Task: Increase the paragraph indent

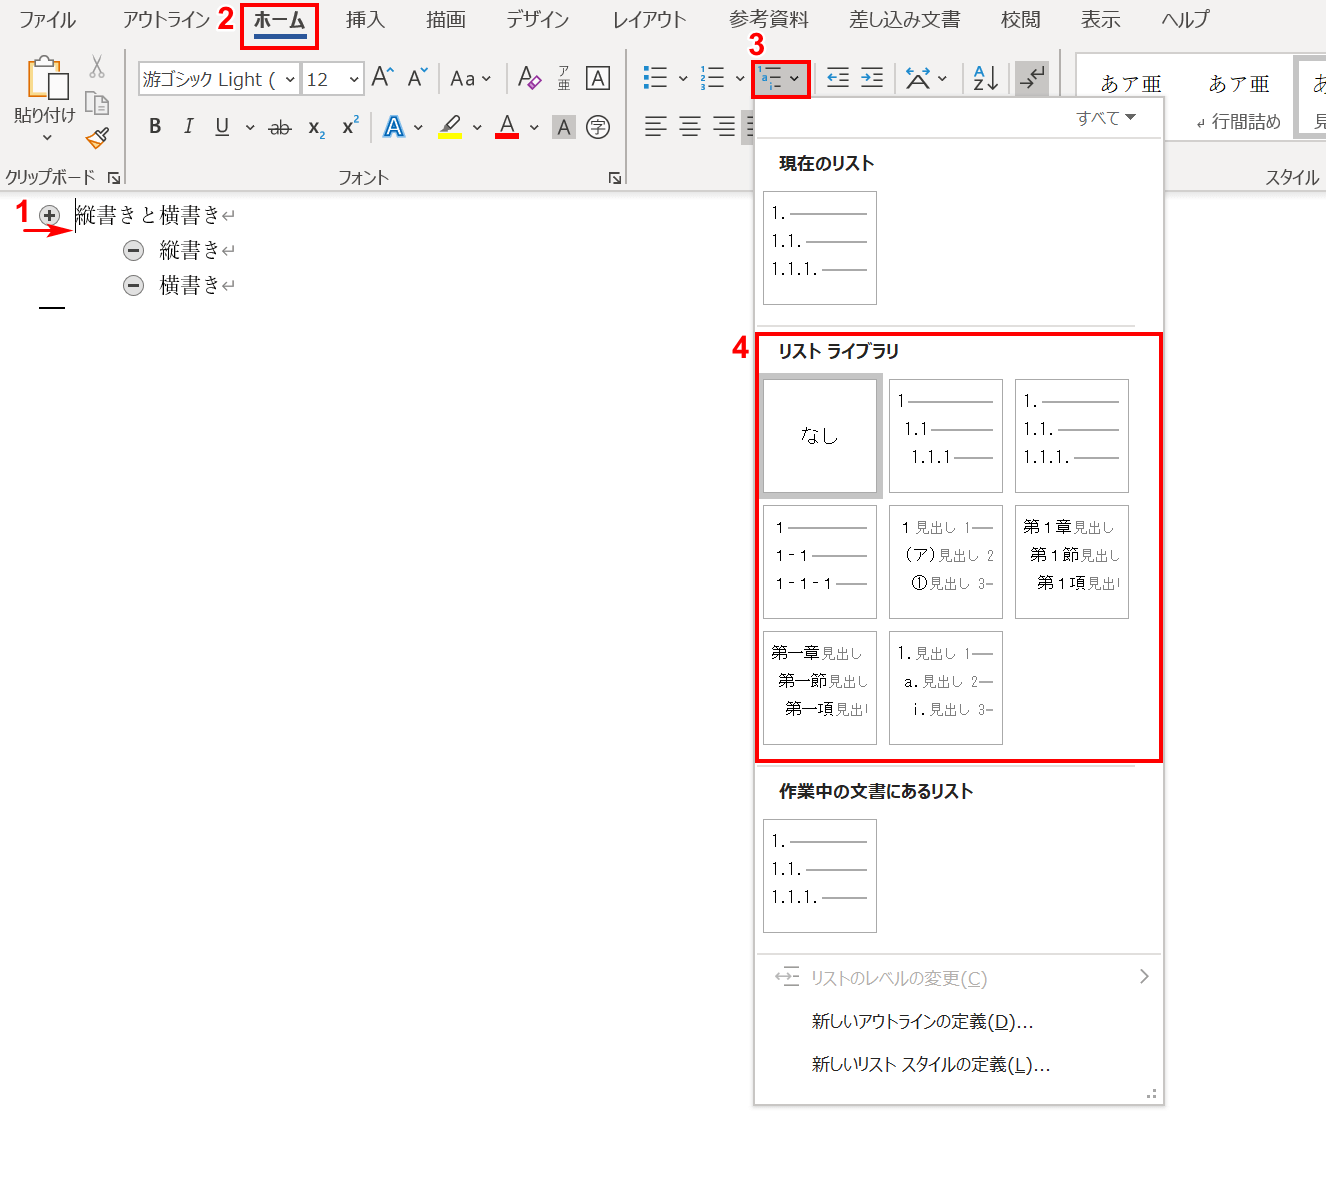Action: 872,78
